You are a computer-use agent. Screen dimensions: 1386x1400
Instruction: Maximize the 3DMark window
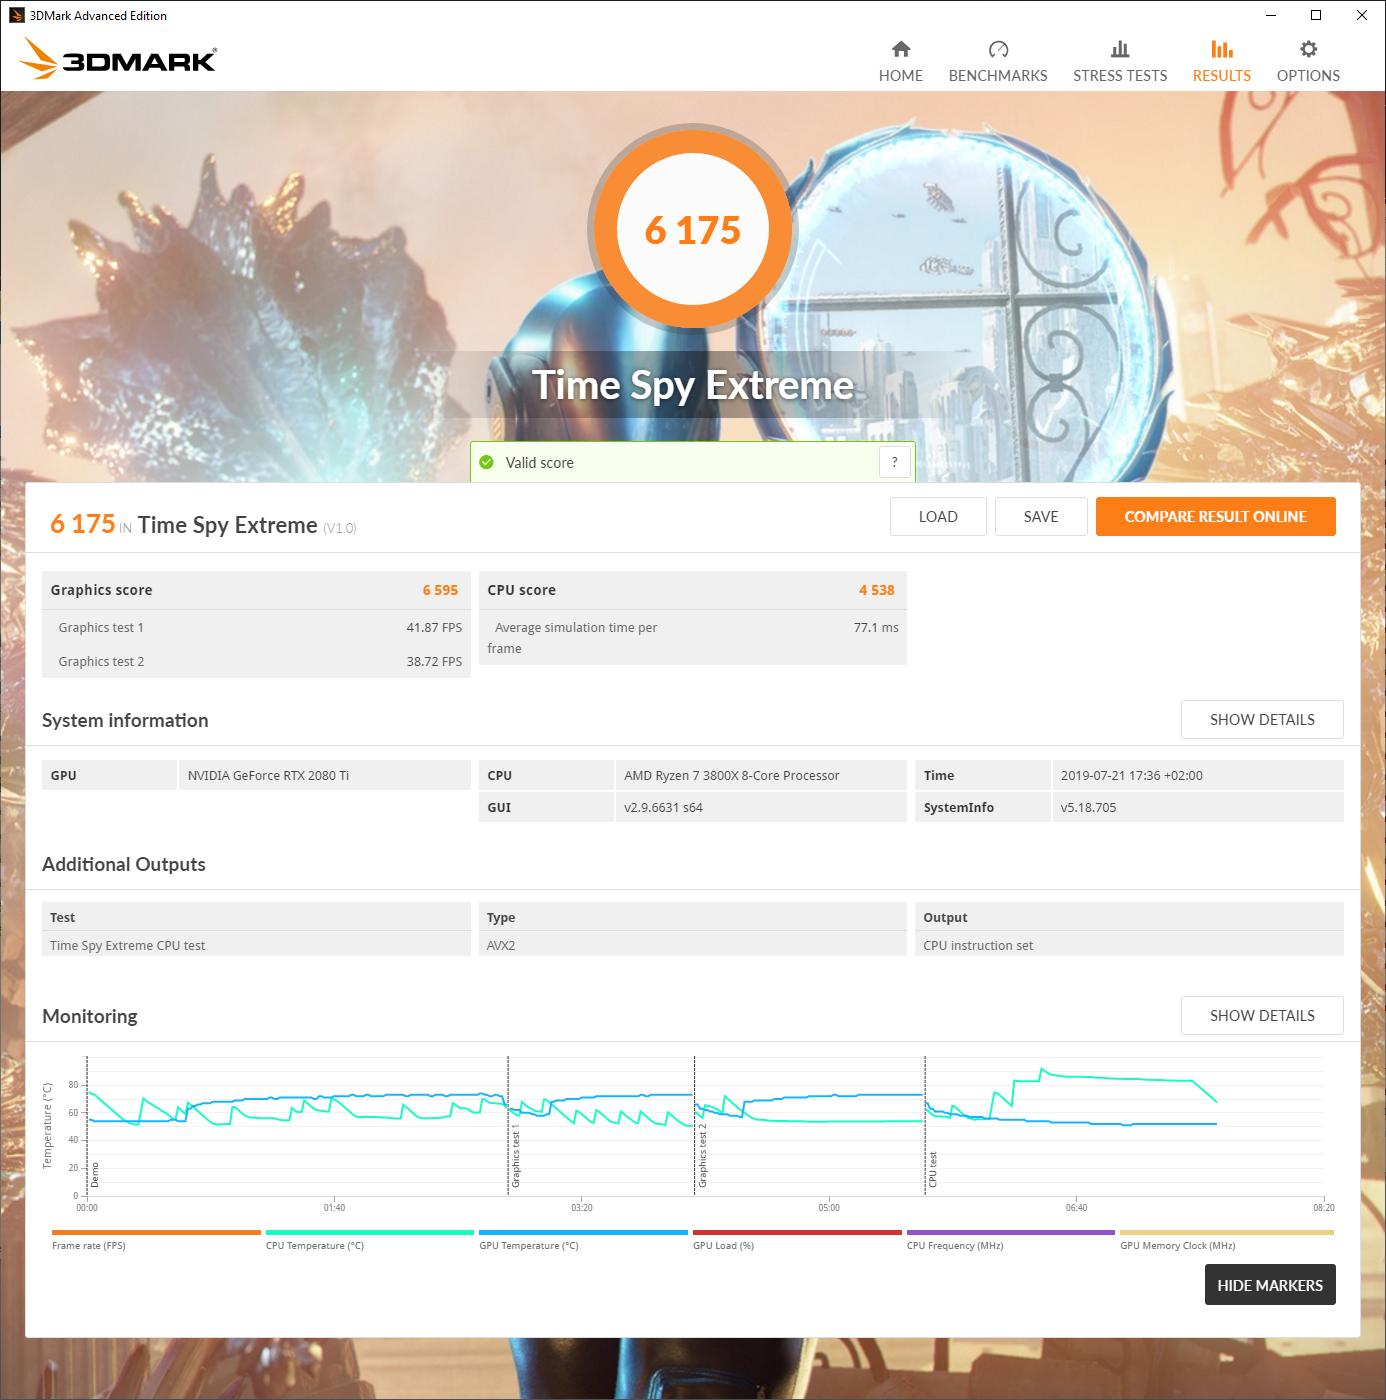(x=1316, y=15)
